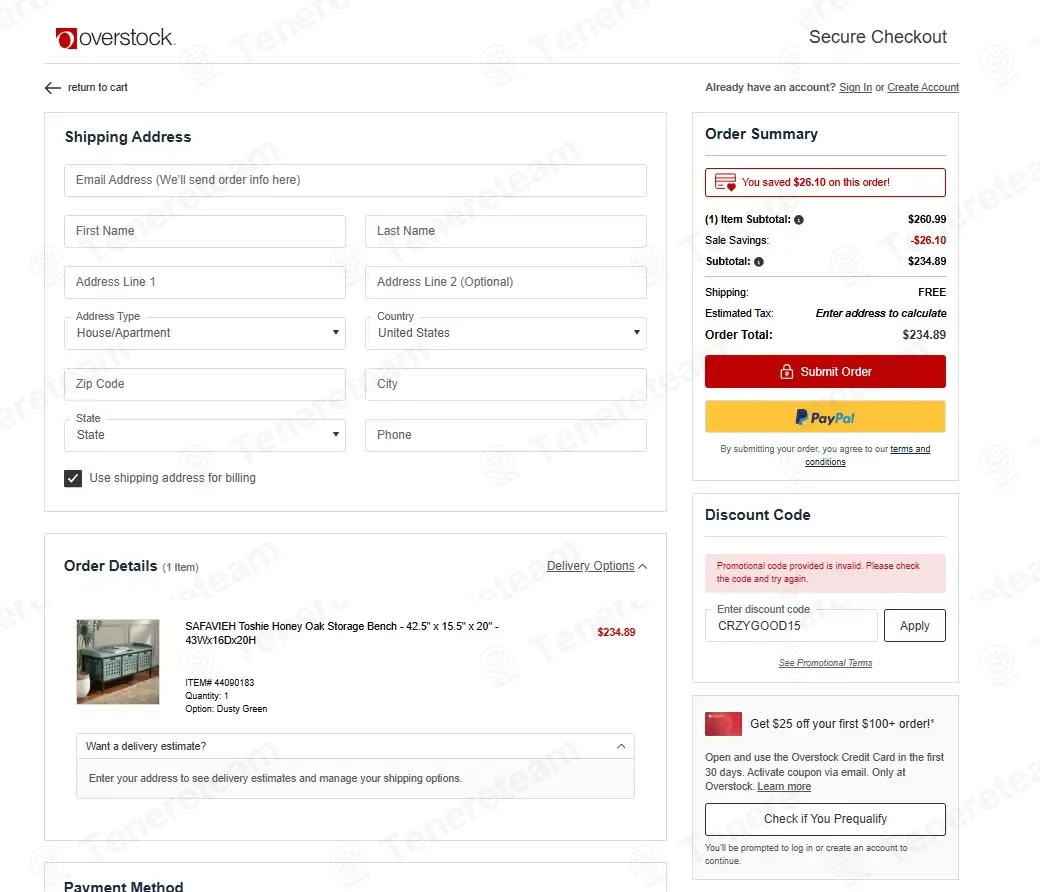The width and height of the screenshot is (1040, 892).
Task: Click the ITEM# 44090183 text
Action: tap(220, 683)
